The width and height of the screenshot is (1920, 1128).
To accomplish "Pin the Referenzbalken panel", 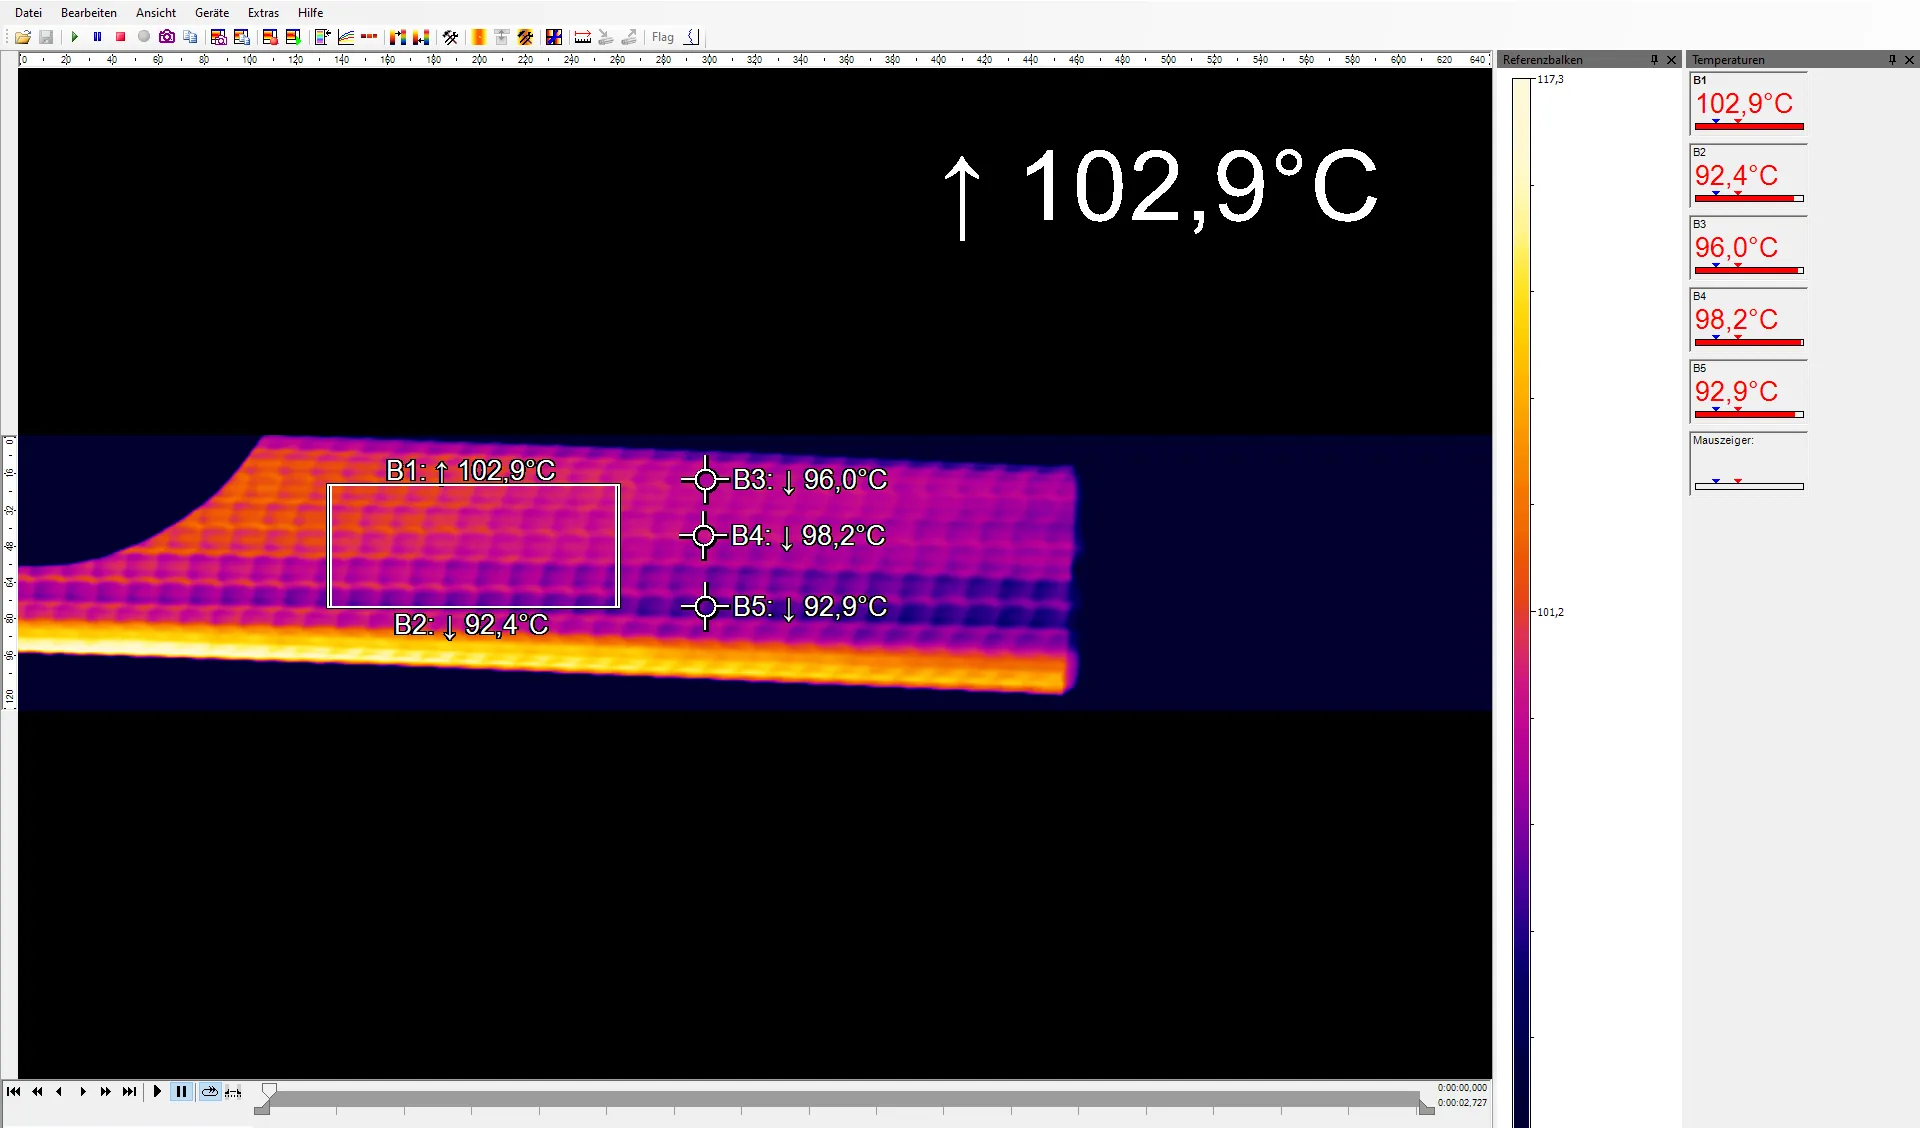I will pyautogui.click(x=1654, y=60).
